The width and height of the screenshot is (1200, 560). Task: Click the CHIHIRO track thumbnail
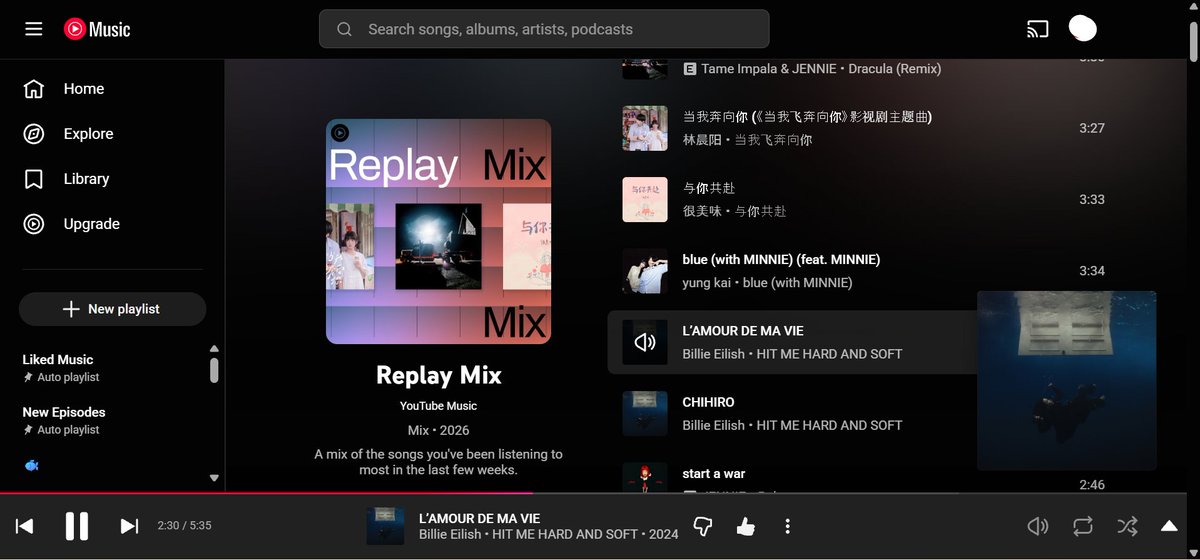[645, 414]
